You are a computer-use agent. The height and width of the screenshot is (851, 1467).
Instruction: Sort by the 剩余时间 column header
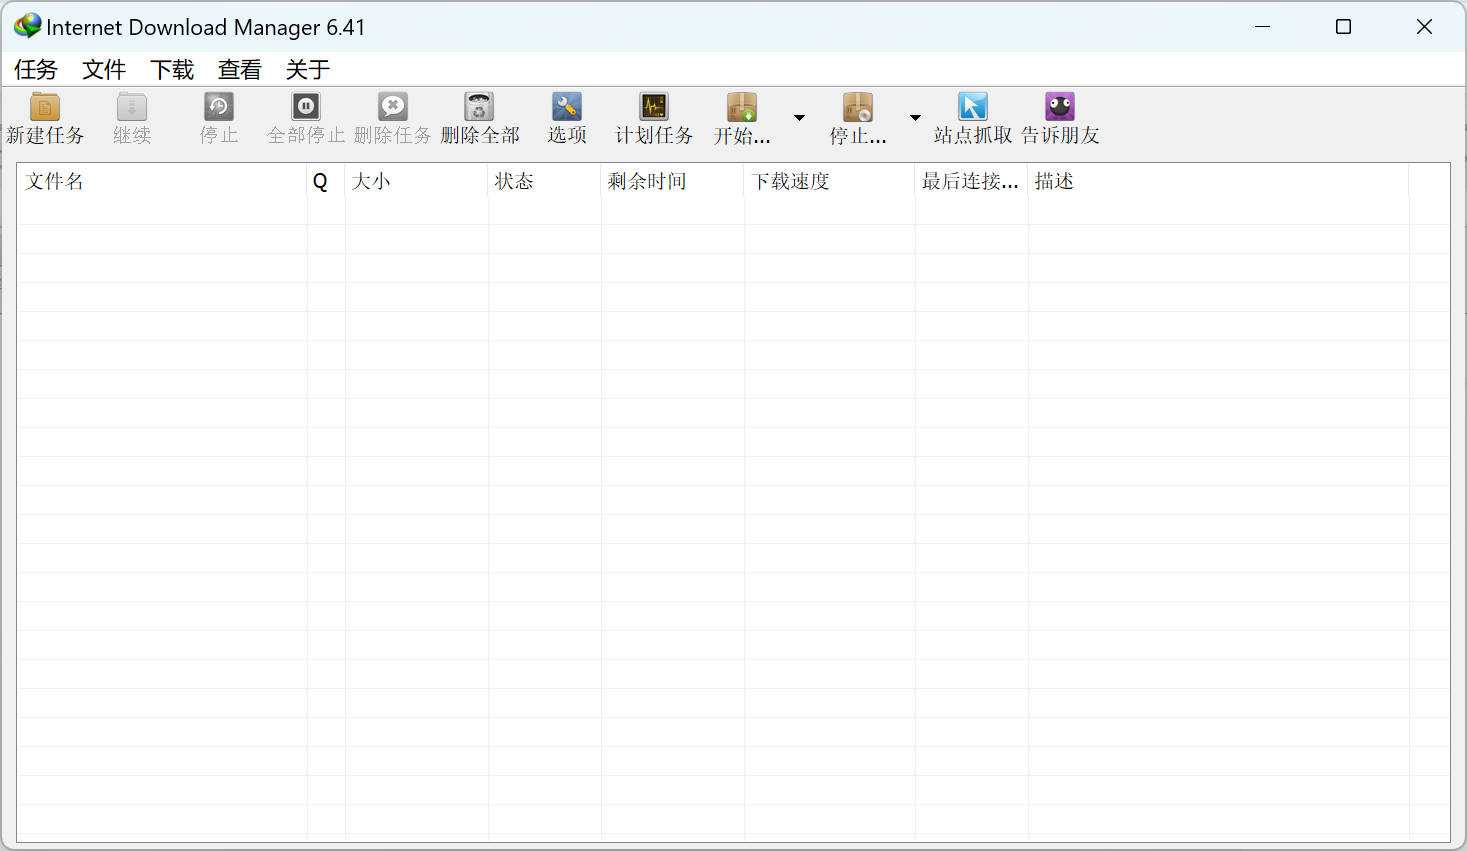[x=673, y=181]
